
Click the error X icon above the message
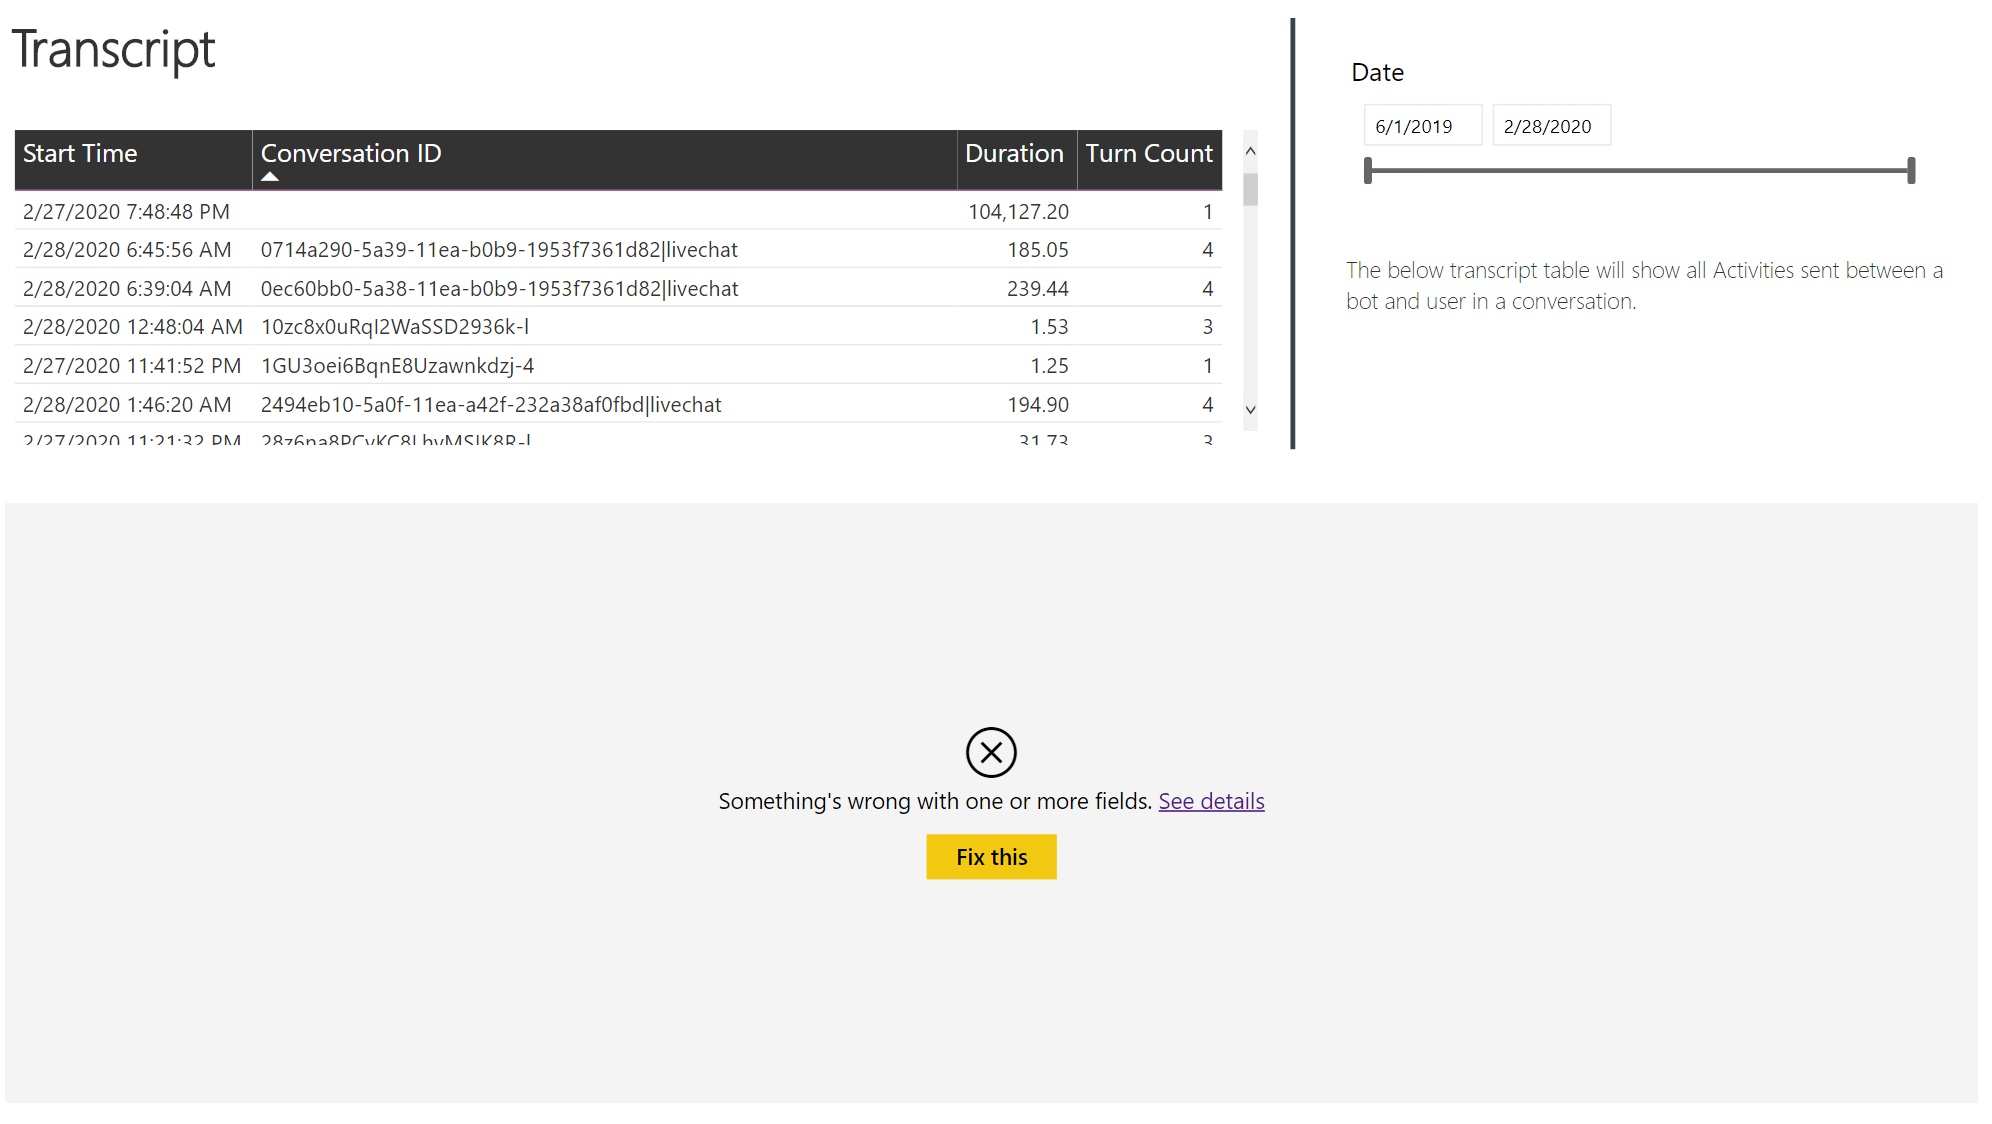[x=990, y=753]
